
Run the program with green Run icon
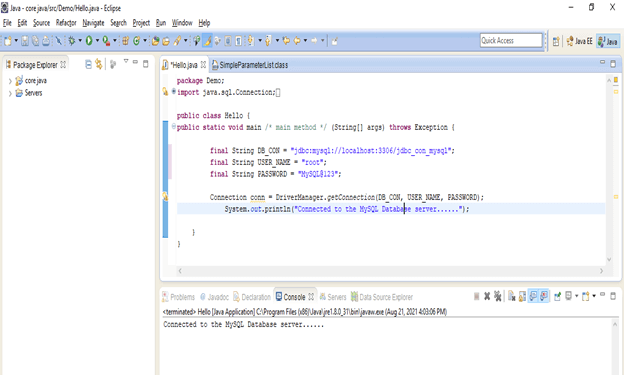click(89, 41)
